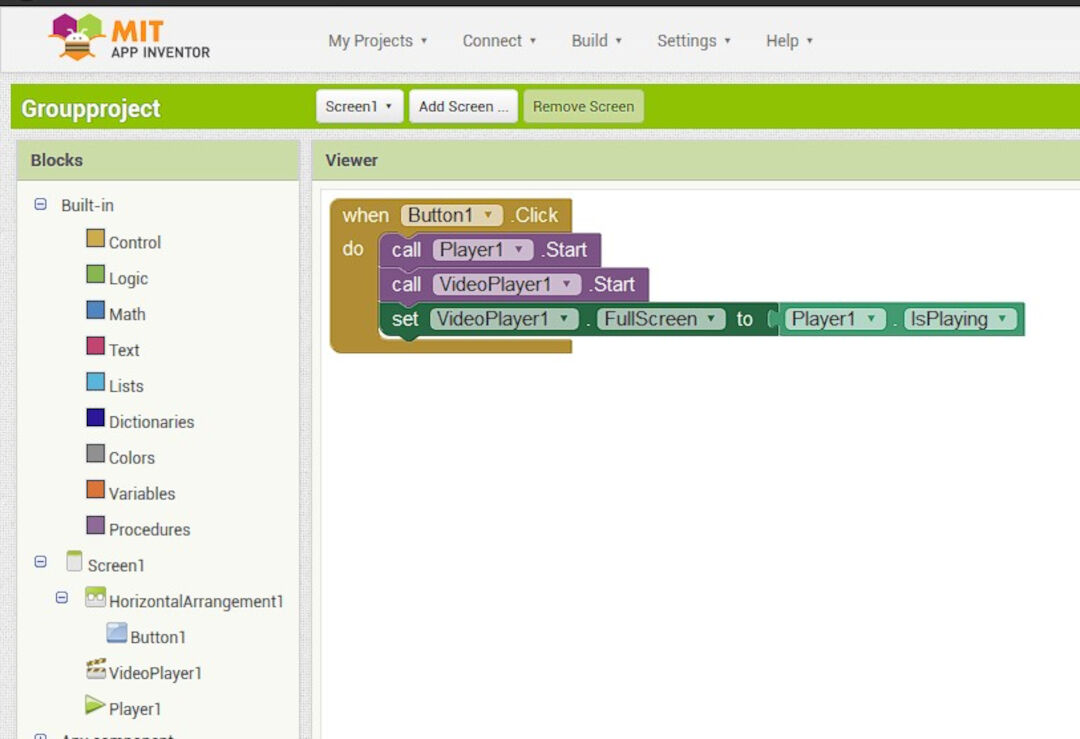Viewport: 1080px width, 739px height.
Task: Click the VideoPlayer1 clapperboard icon
Action: click(x=96, y=669)
